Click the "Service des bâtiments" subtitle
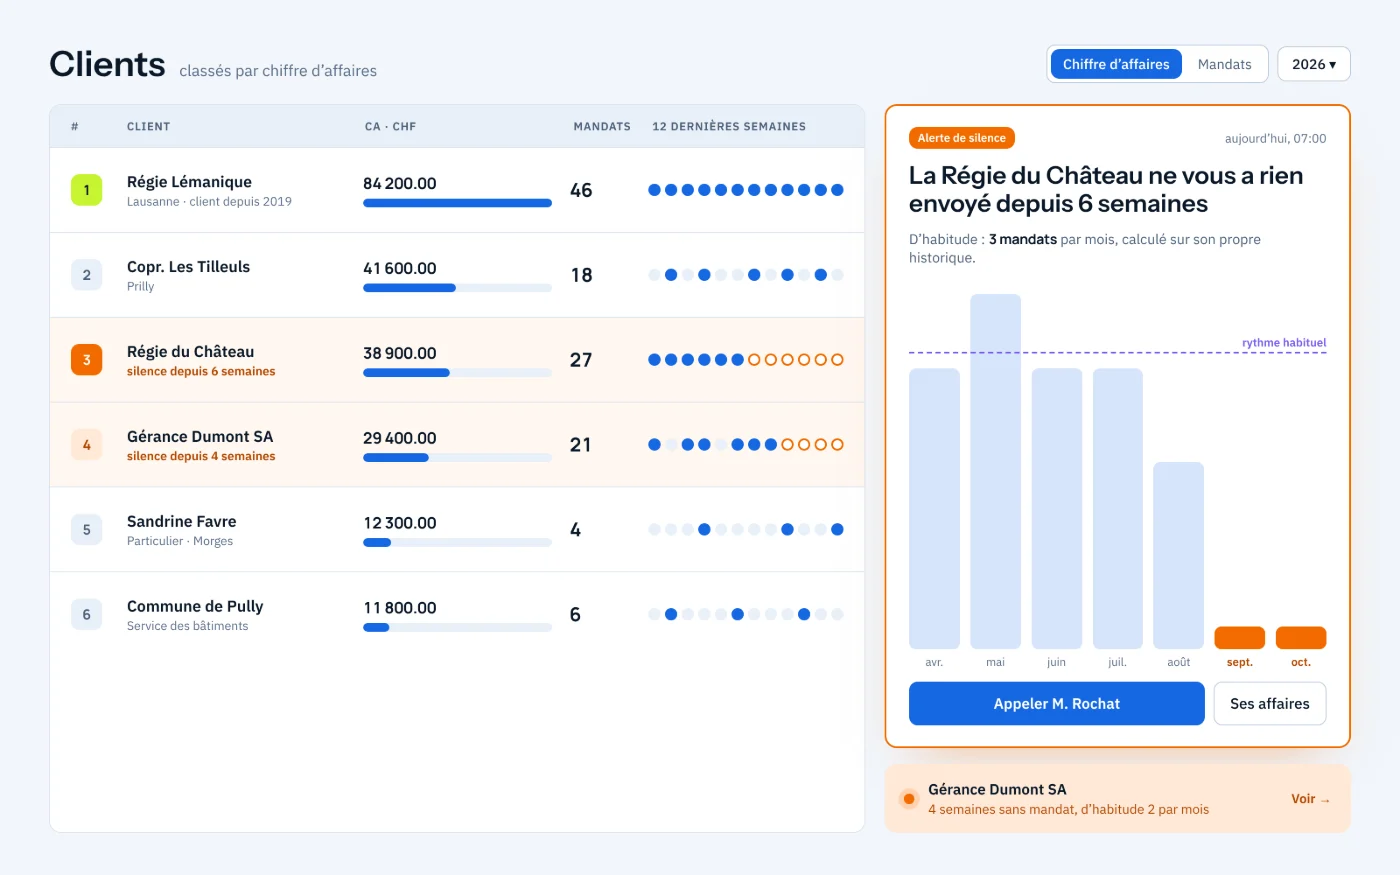 [188, 626]
